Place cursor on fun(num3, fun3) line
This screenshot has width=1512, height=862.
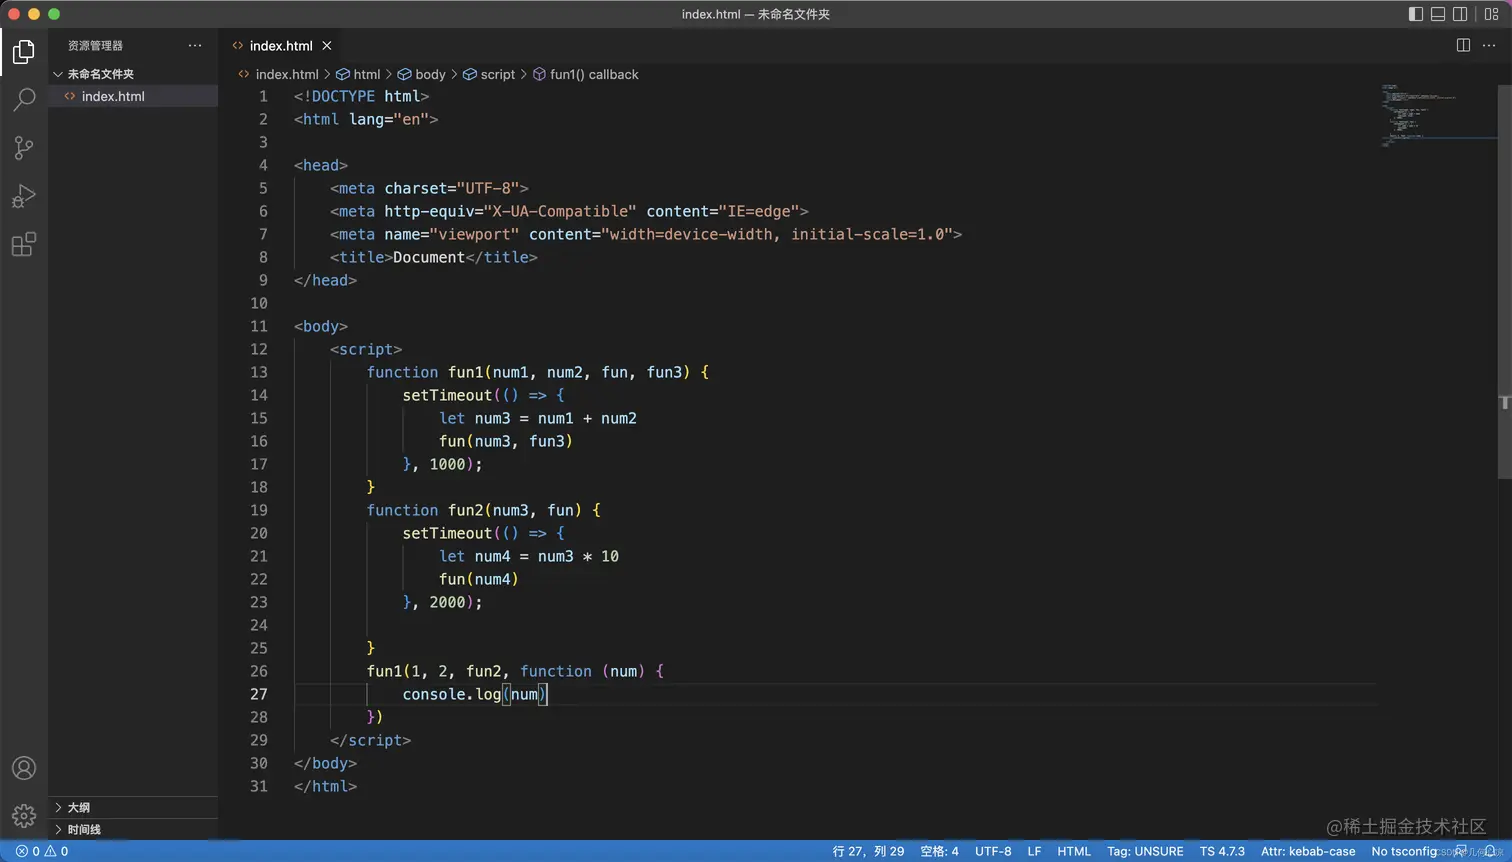[506, 441]
